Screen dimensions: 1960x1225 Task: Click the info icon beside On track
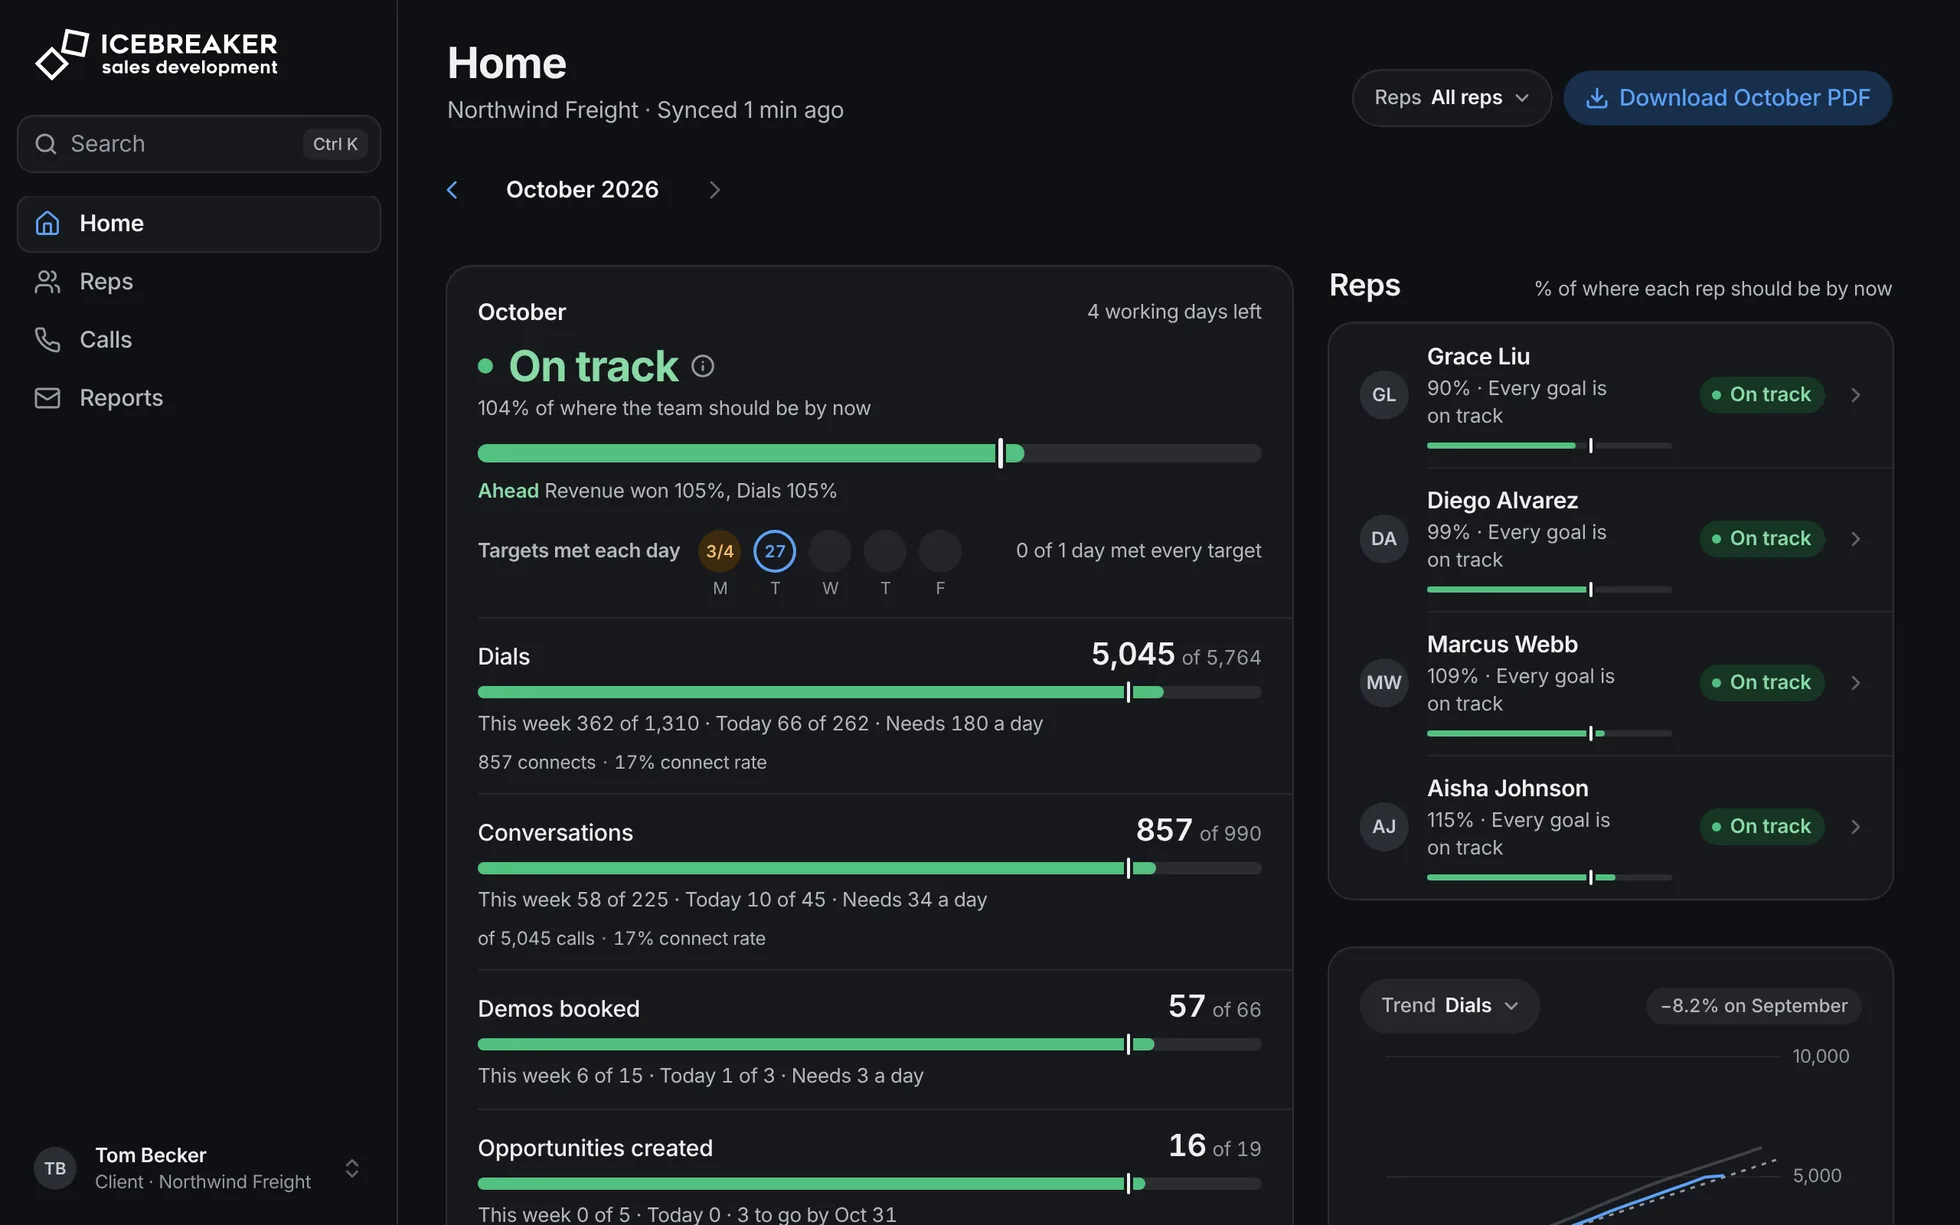(x=703, y=366)
